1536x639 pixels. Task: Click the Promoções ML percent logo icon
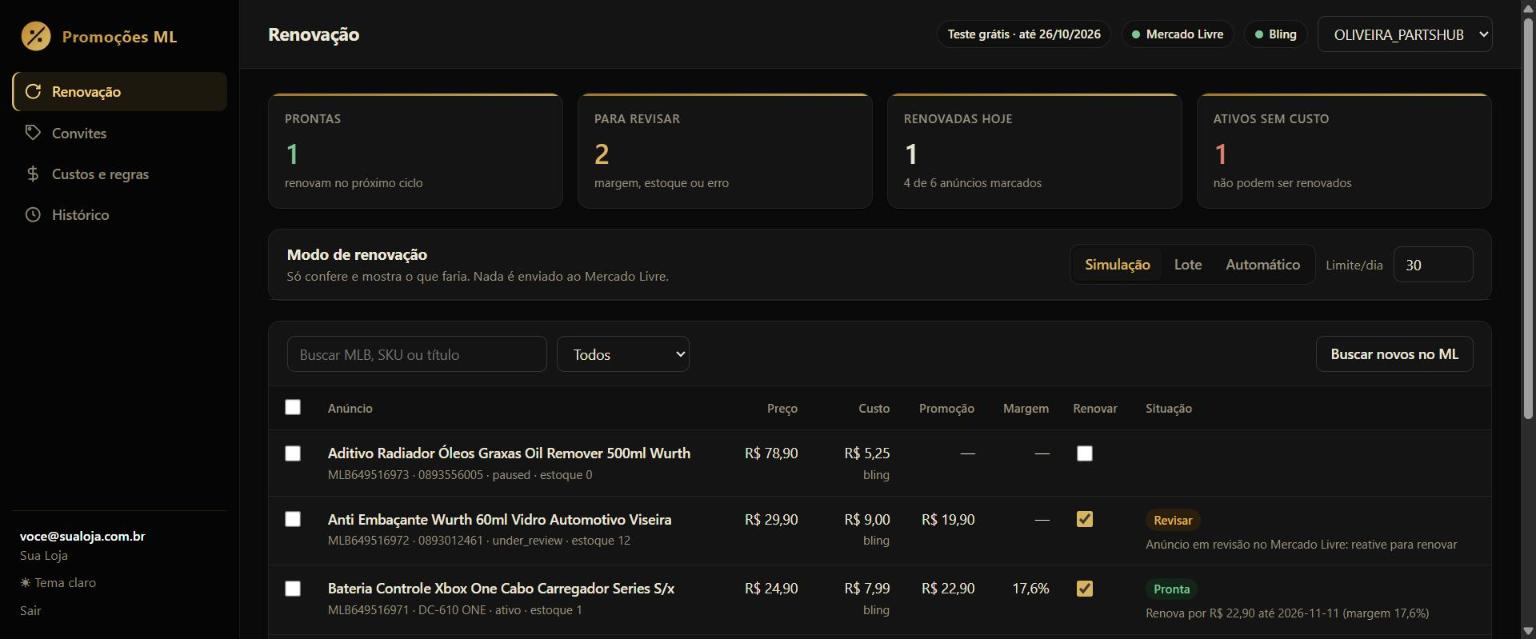(36, 36)
